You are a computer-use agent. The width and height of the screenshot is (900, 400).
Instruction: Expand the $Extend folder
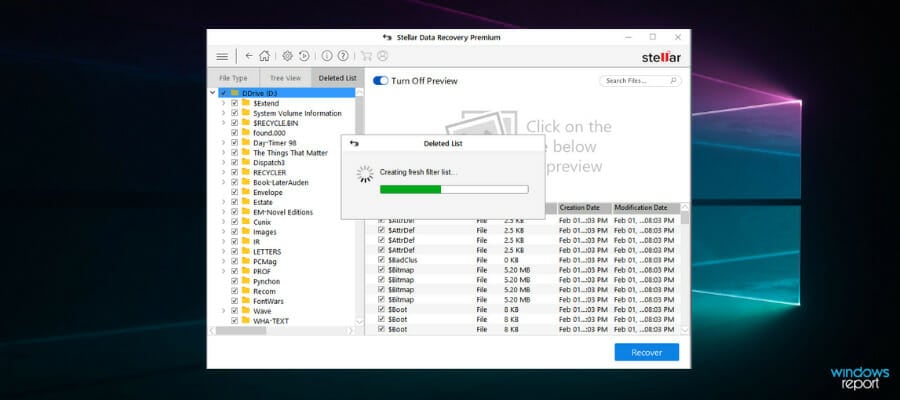pyautogui.click(x=223, y=103)
